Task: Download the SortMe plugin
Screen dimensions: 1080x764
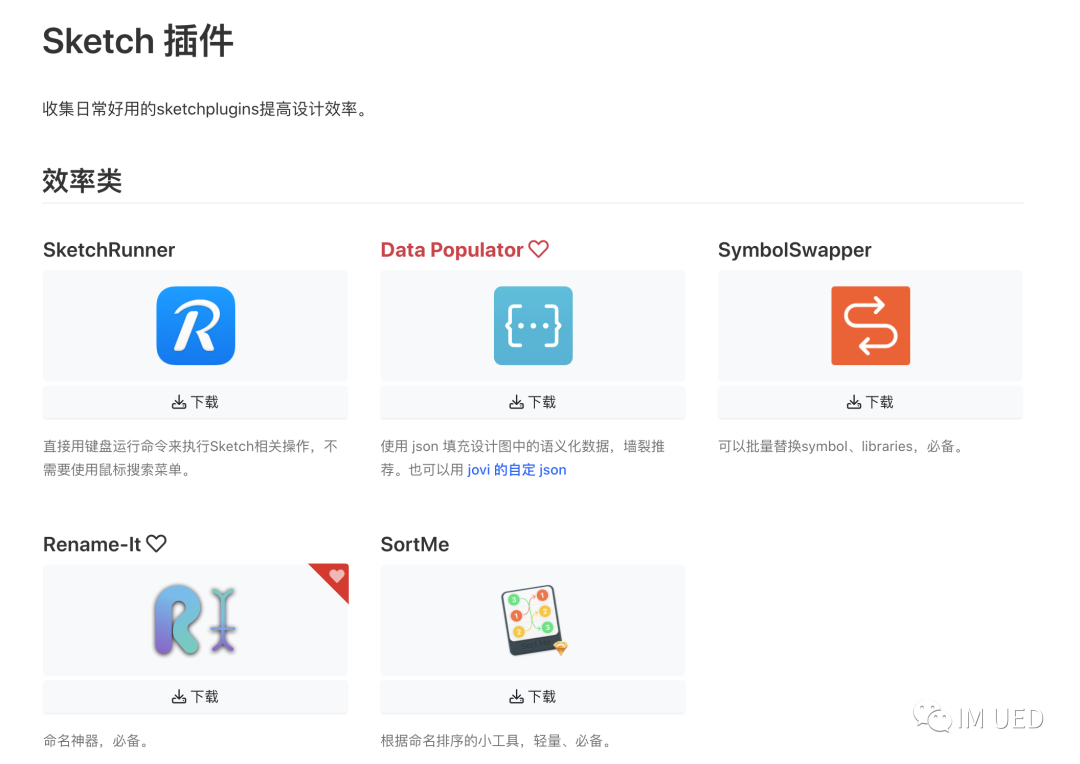Action: coord(533,697)
